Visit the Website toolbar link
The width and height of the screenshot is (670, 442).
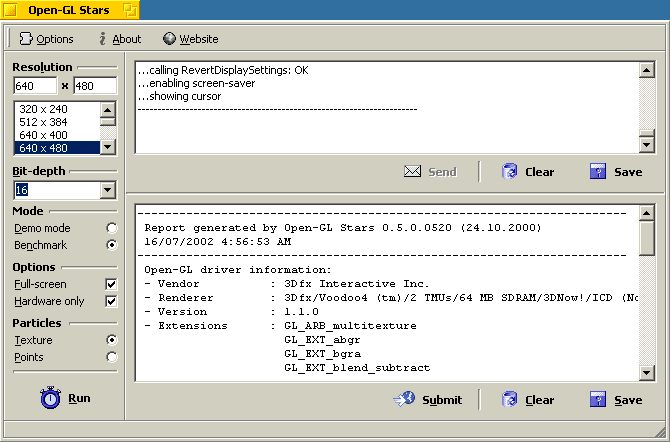coord(191,39)
